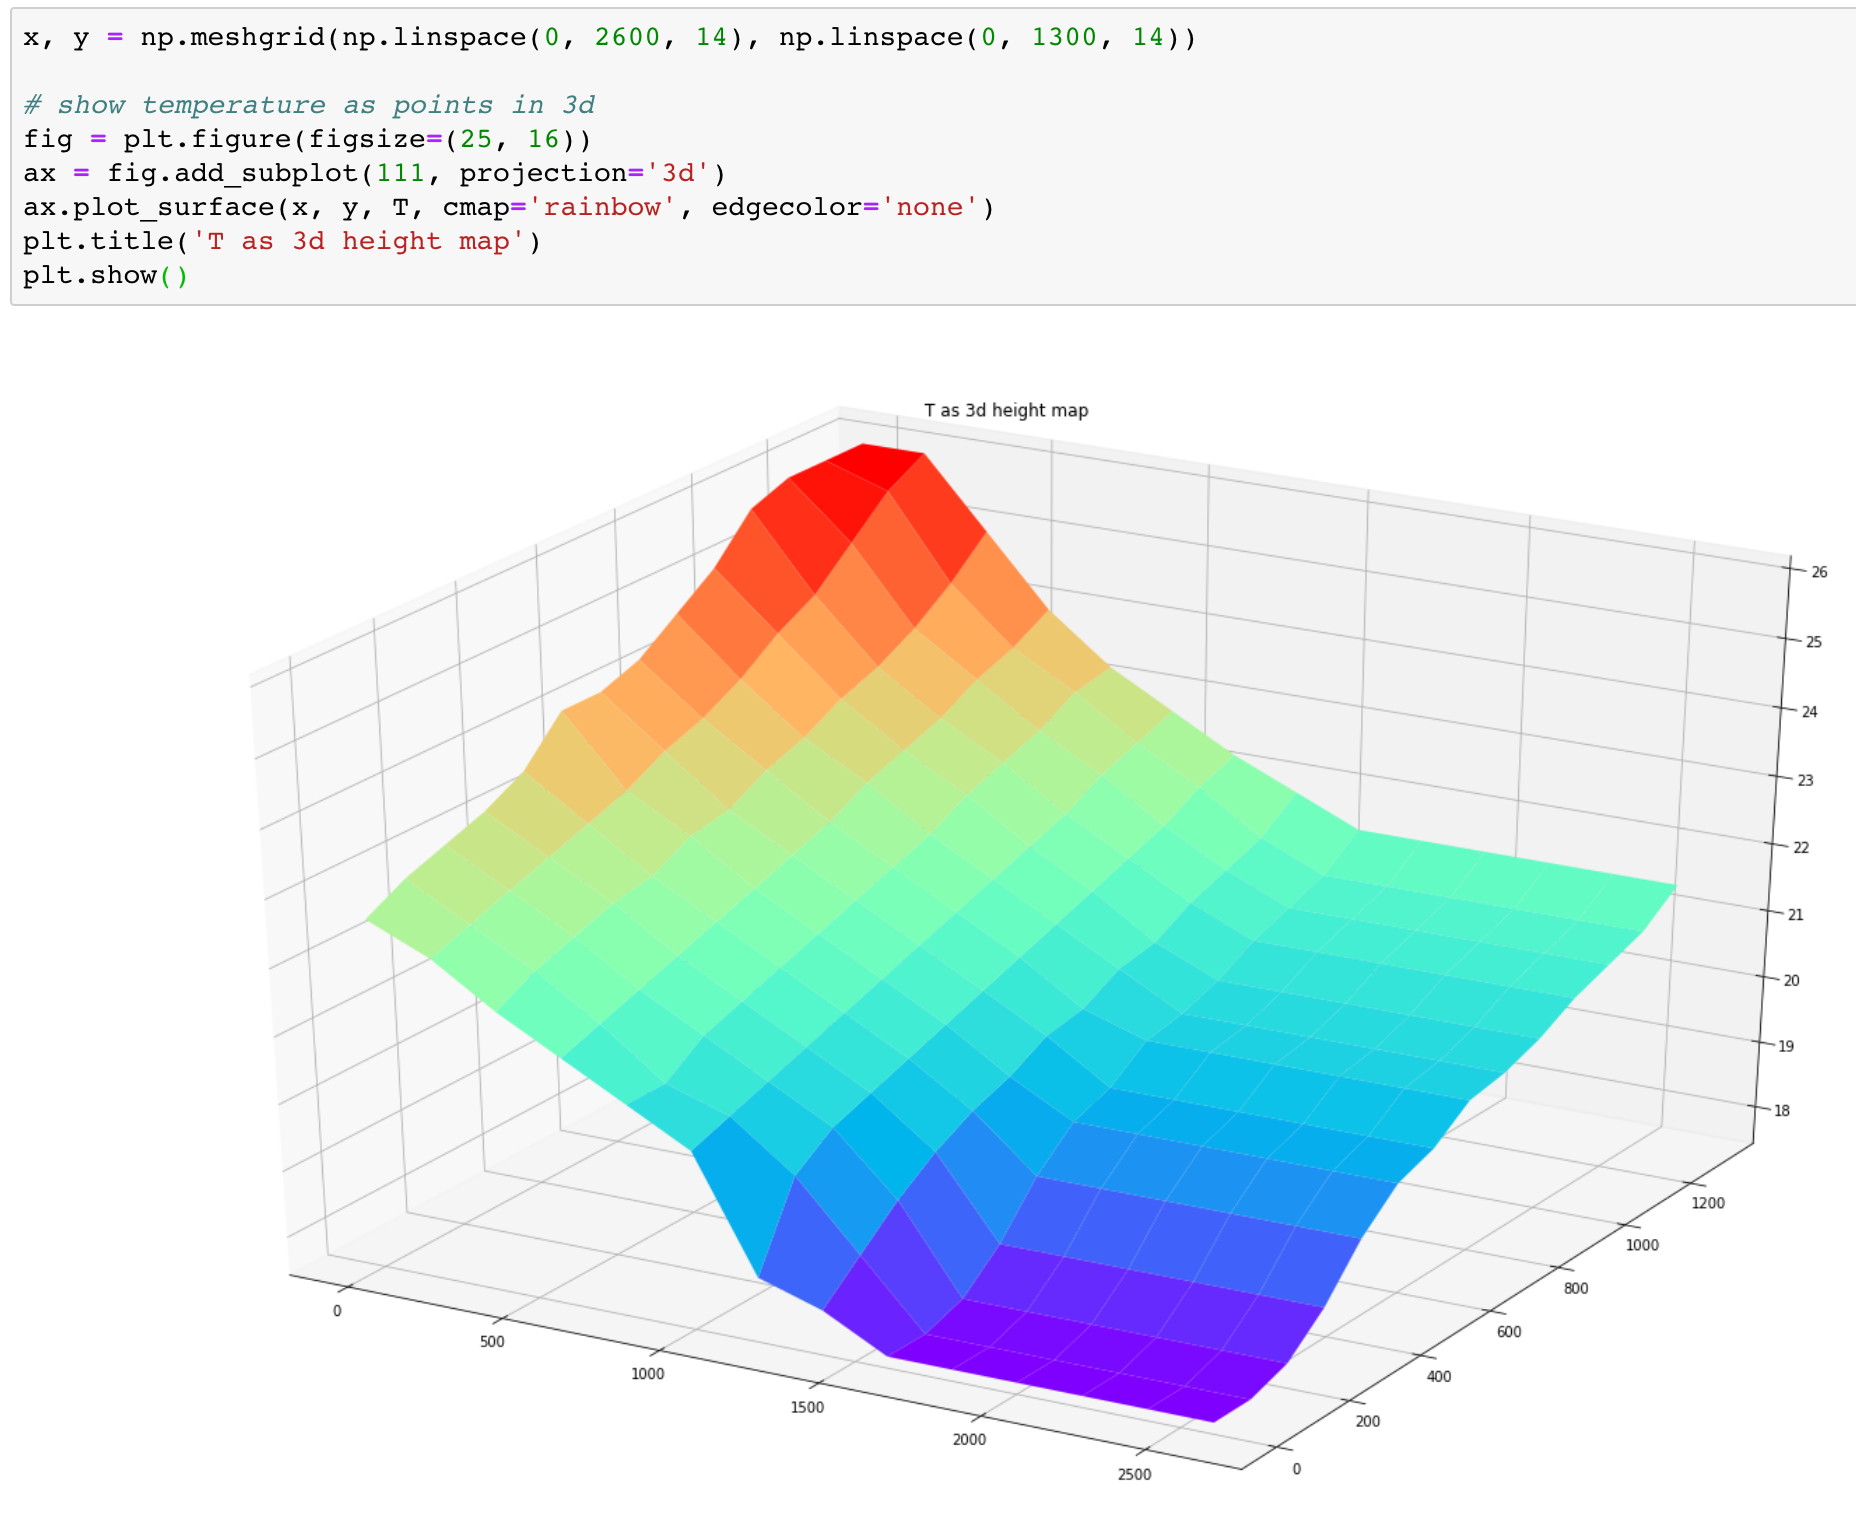The width and height of the screenshot is (1856, 1518).
Task: Place cursor on the plt.show() line
Action: (105, 275)
